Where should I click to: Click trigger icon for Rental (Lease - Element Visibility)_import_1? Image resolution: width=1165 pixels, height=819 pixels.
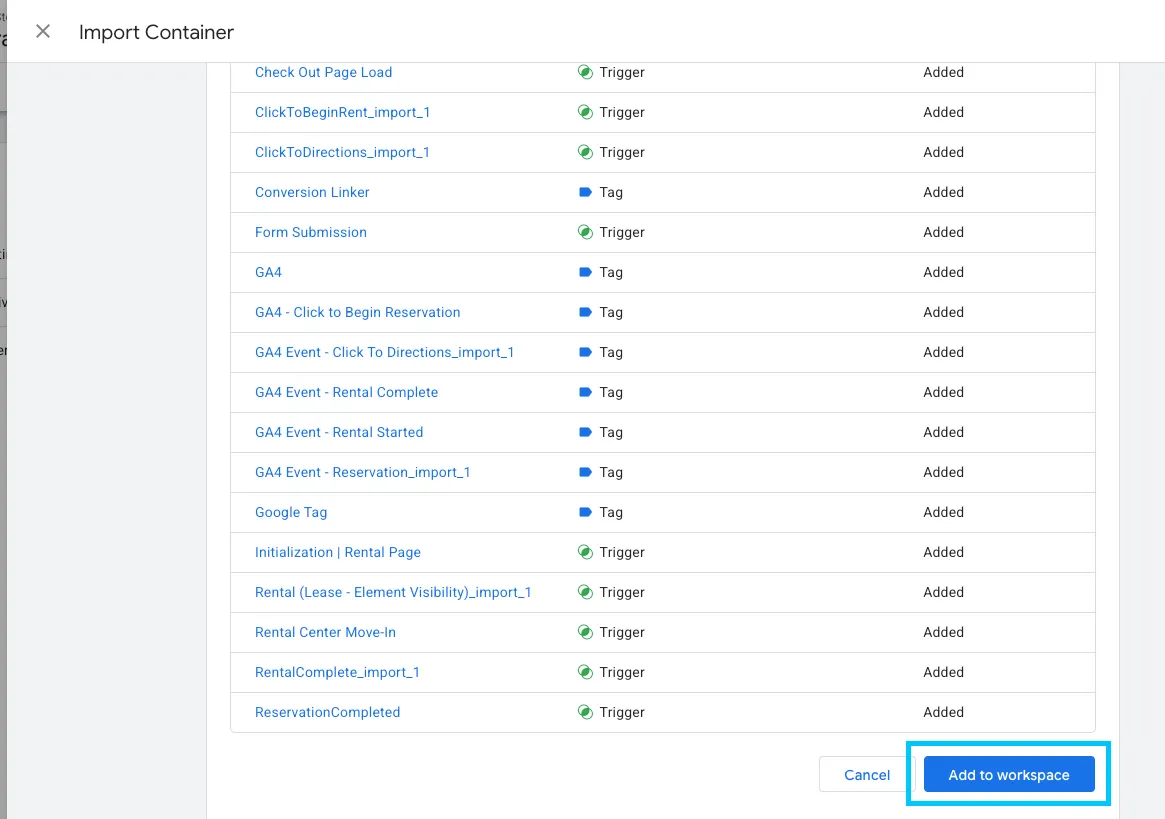[585, 593]
